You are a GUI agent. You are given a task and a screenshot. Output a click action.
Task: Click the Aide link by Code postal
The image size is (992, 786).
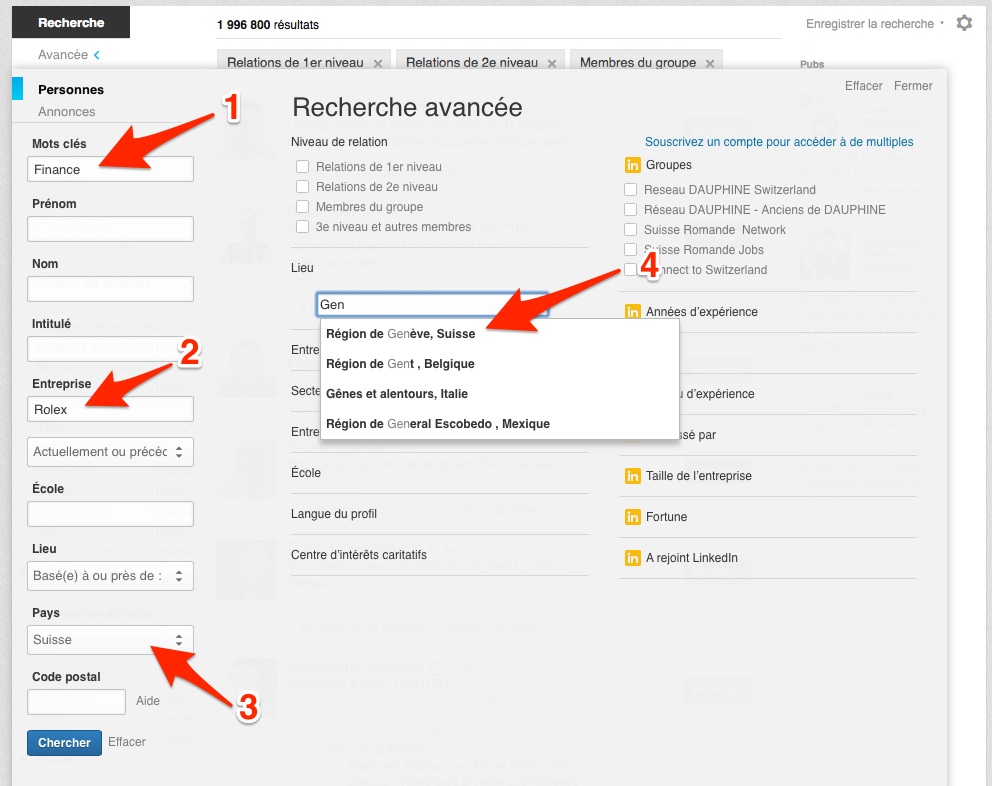147,701
